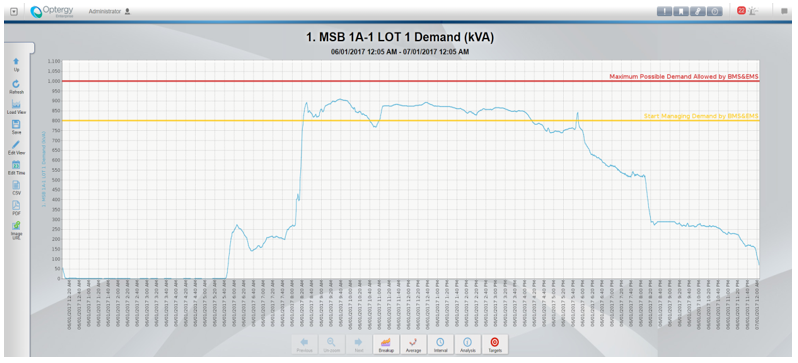Viewport: 798px width, 363px height.
Task: Save the current view from sidebar
Action: (x=16, y=127)
